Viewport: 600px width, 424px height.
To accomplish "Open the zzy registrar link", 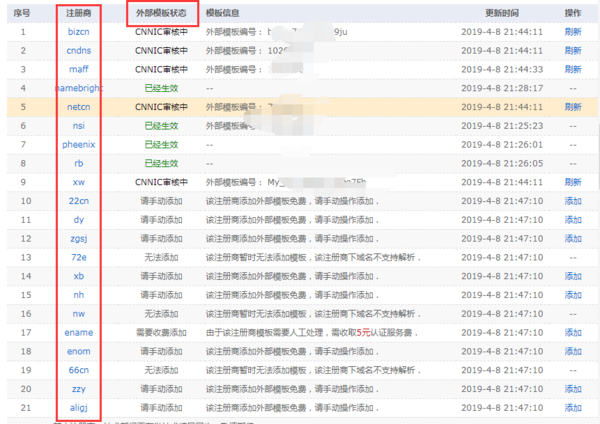I will pyautogui.click(x=78, y=389).
